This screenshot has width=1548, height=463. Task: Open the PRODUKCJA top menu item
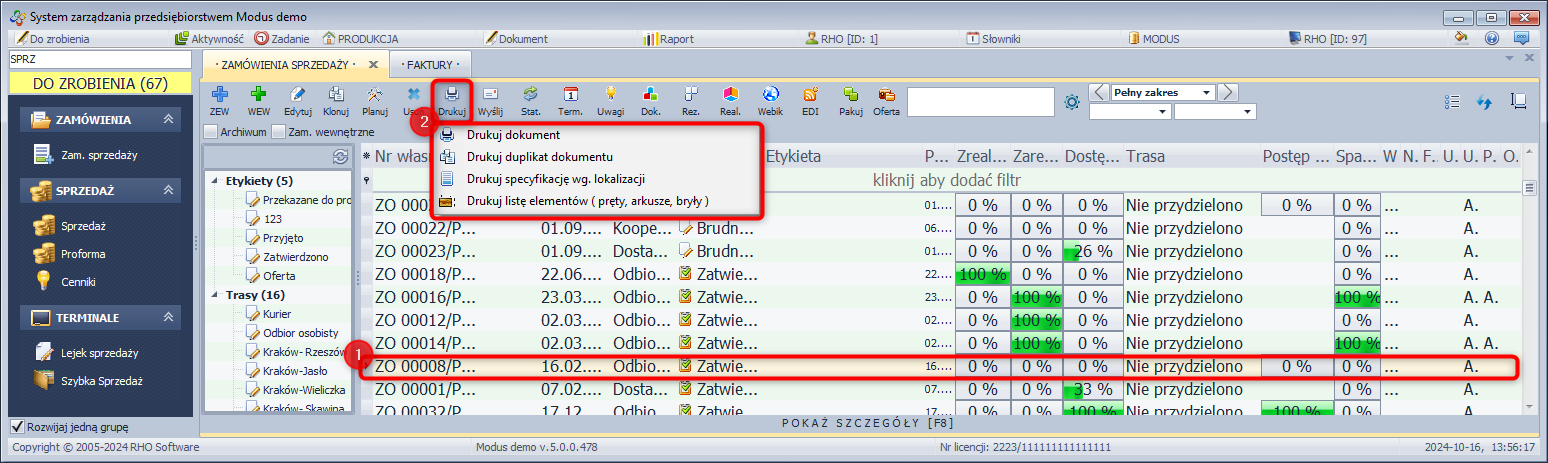360,39
